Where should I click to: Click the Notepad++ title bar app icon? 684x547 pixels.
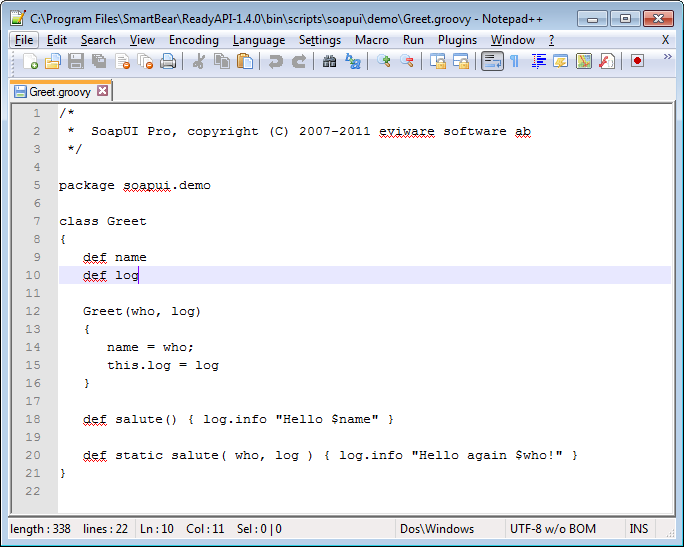tap(18, 18)
